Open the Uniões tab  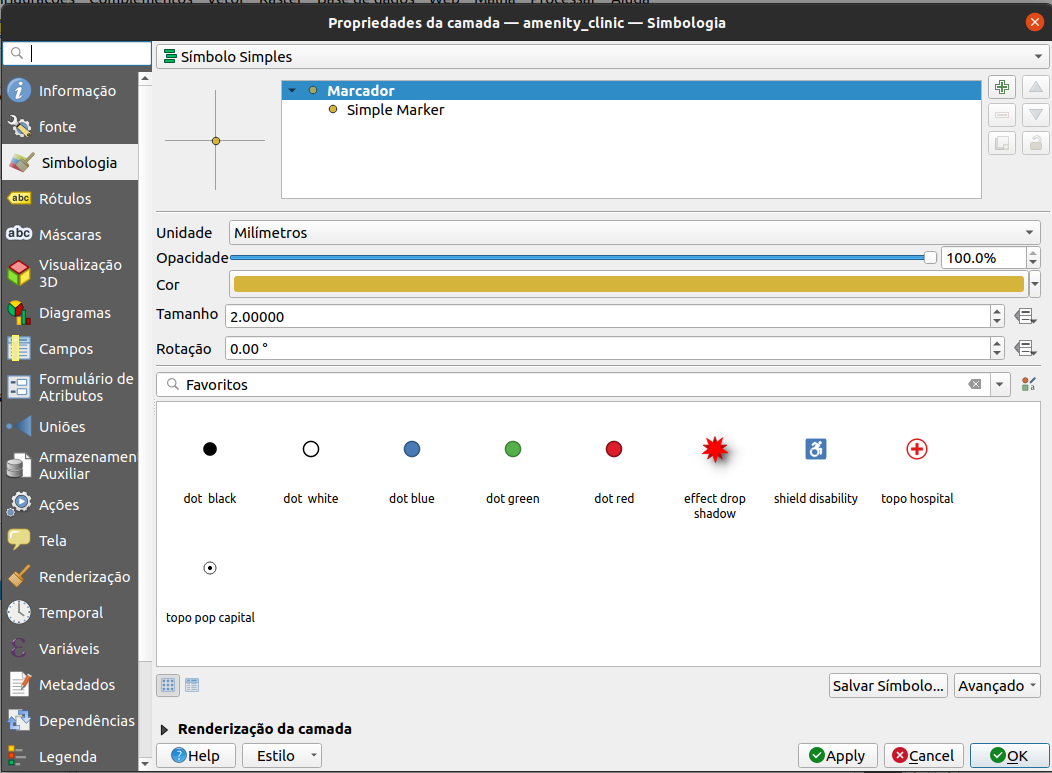click(x=70, y=426)
